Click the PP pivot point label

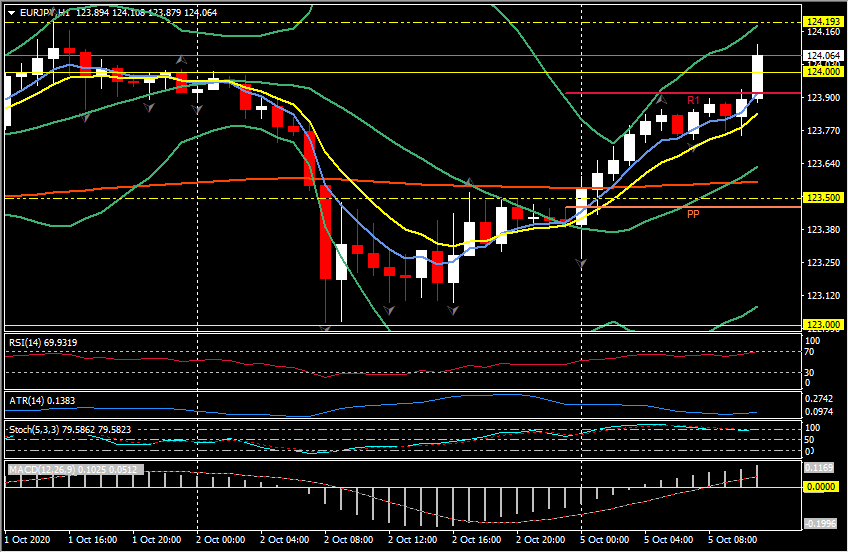(693, 214)
